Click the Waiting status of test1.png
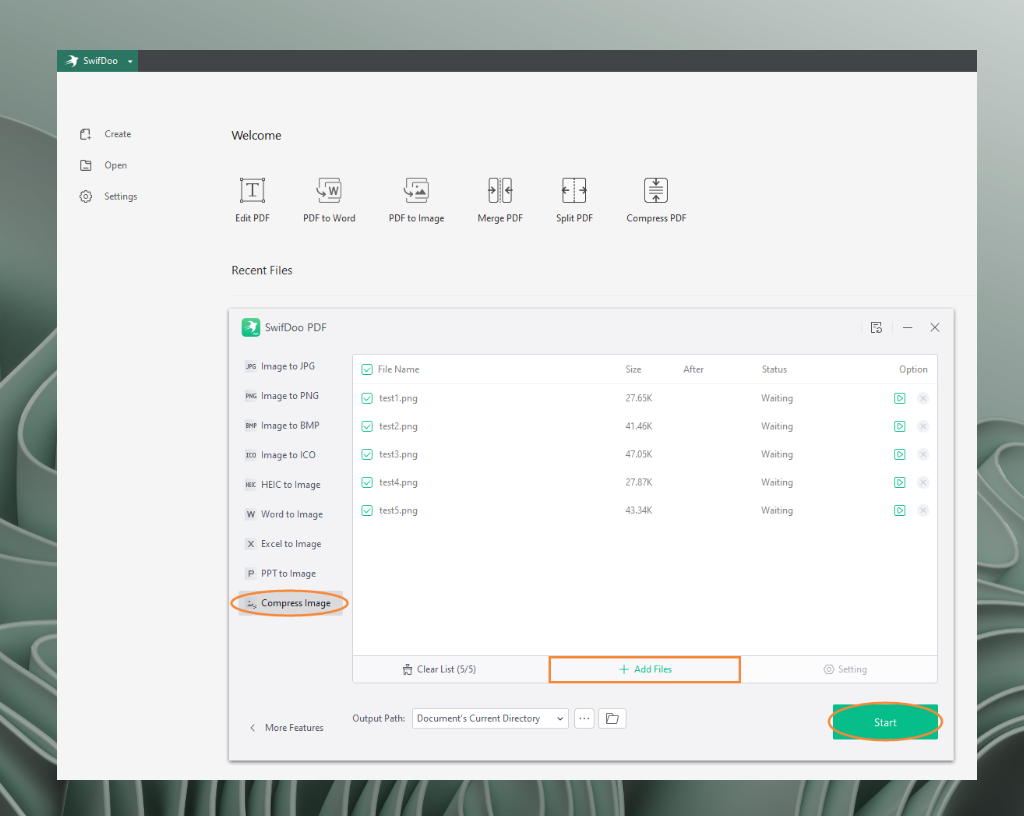The image size is (1024, 816). click(x=776, y=398)
